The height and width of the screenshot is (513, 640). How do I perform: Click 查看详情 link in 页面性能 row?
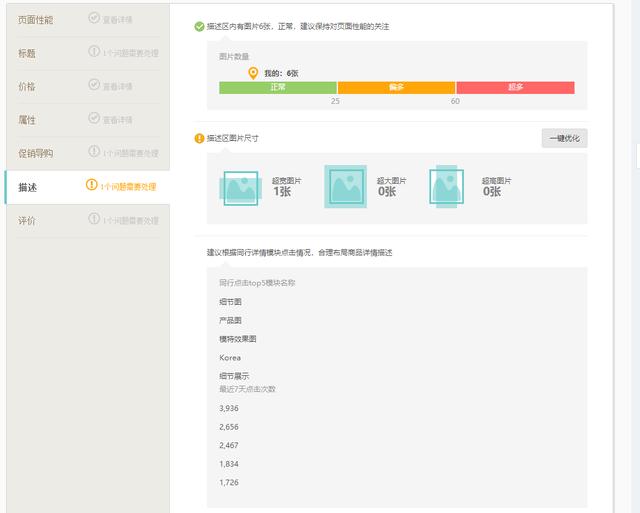(x=117, y=20)
